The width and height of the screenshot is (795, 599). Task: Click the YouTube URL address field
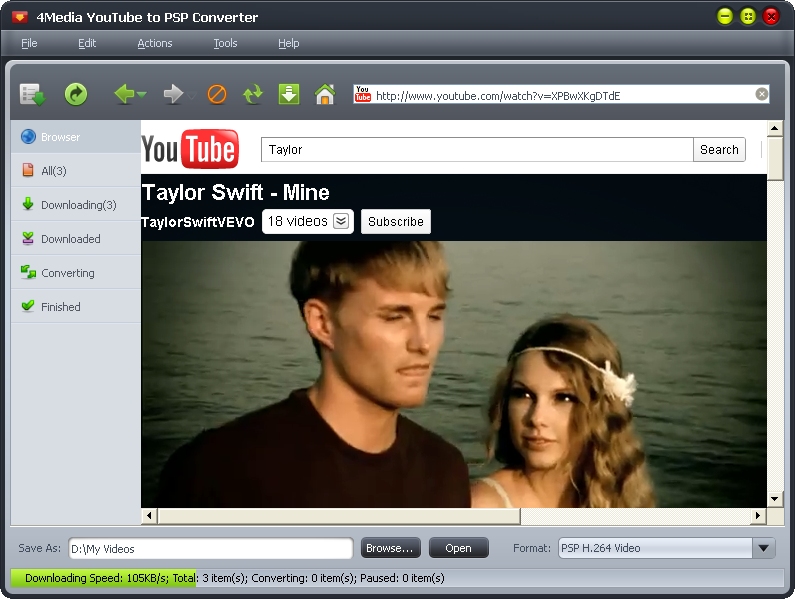coord(561,95)
